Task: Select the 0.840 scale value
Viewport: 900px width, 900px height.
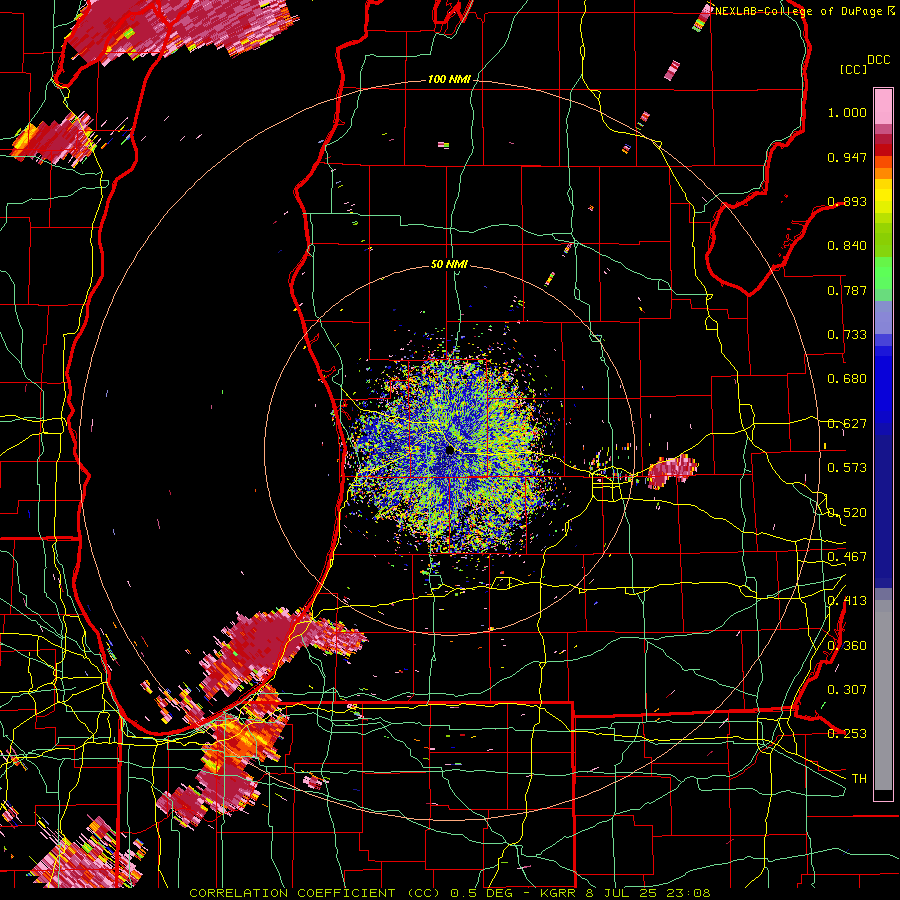Action: 847,246
